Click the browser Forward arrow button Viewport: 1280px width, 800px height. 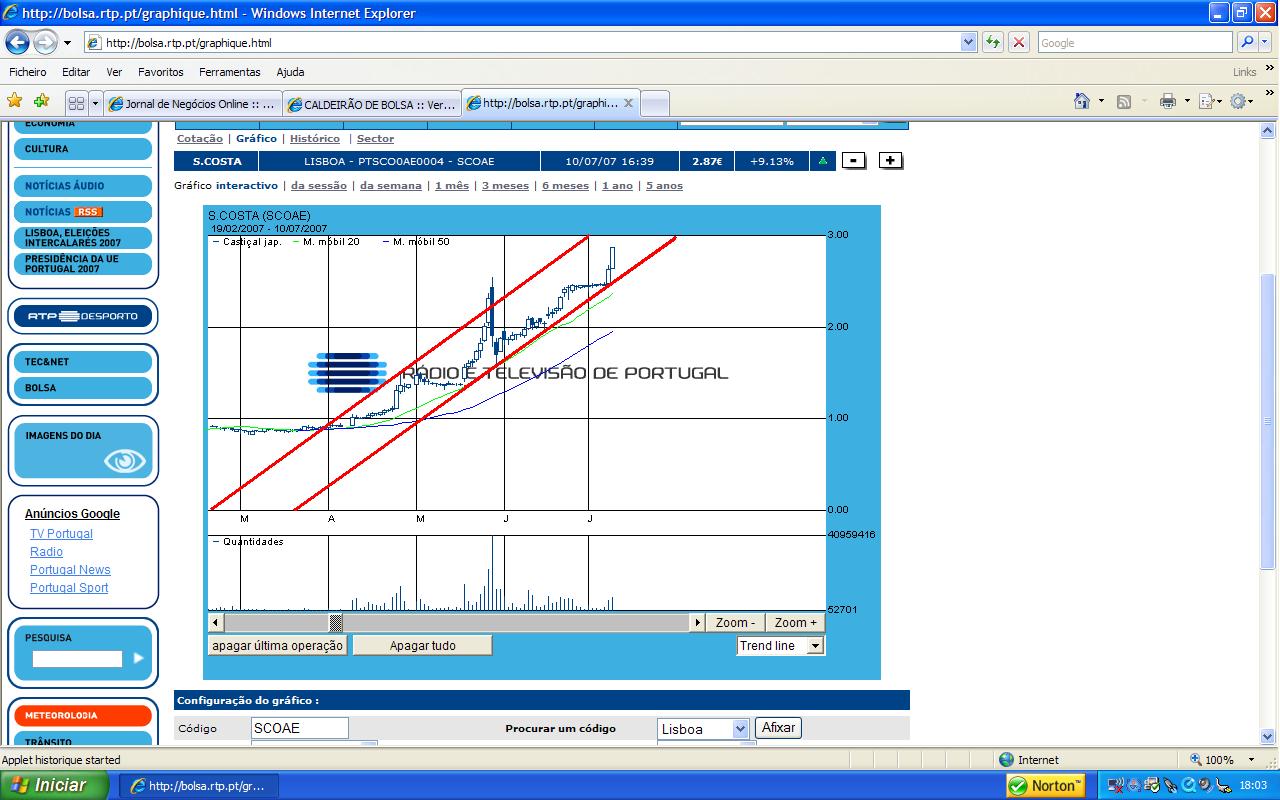(45, 43)
